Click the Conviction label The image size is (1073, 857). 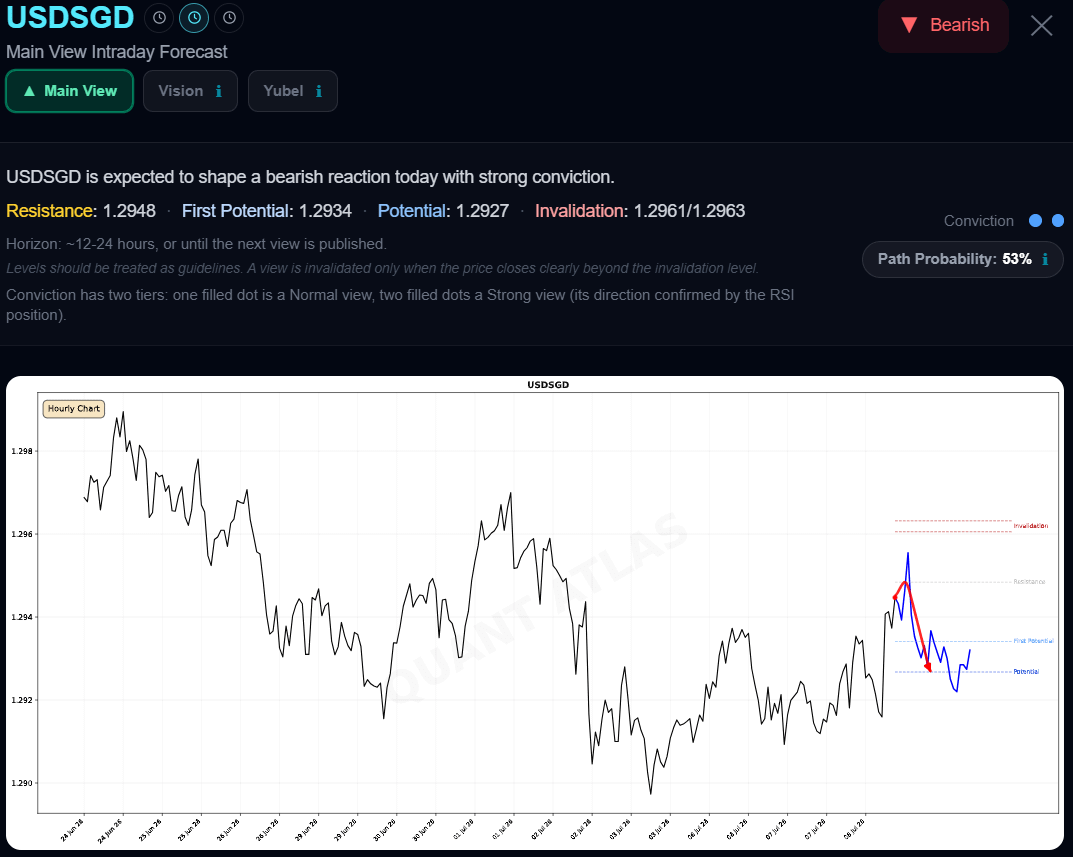coord(979,221)
